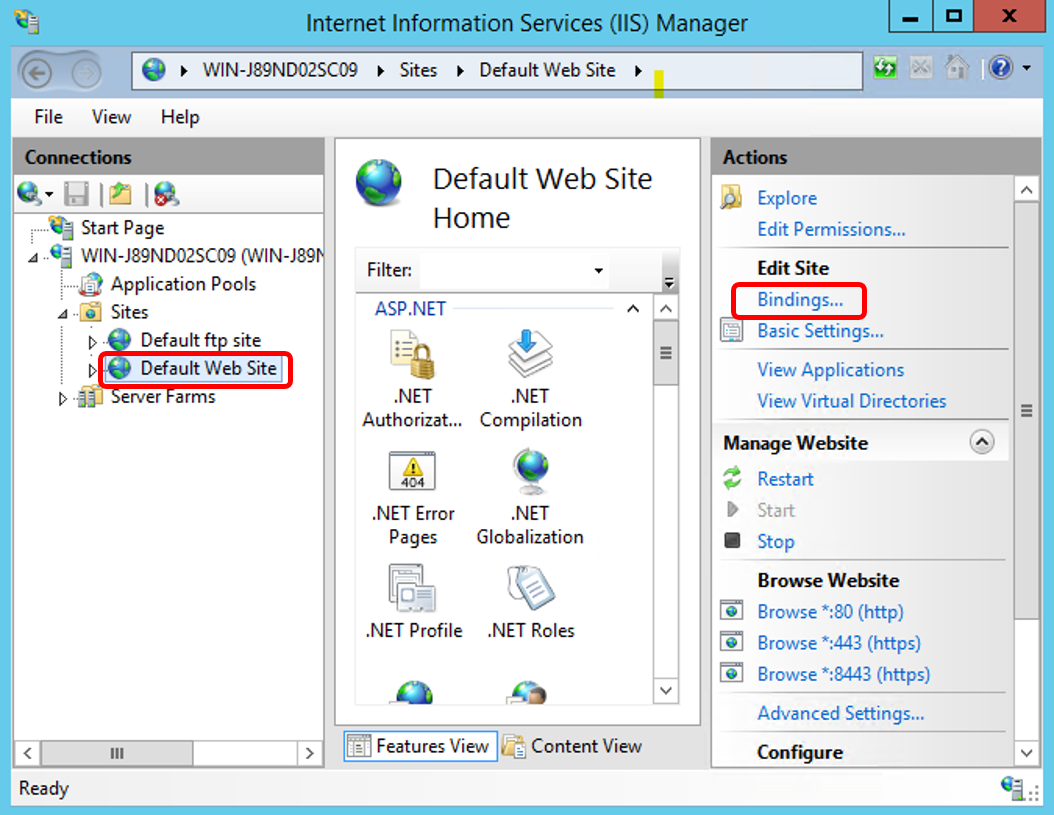Click the Delete Connection toolbar icon
1054x815 pixels.
(x=166, y=193)
